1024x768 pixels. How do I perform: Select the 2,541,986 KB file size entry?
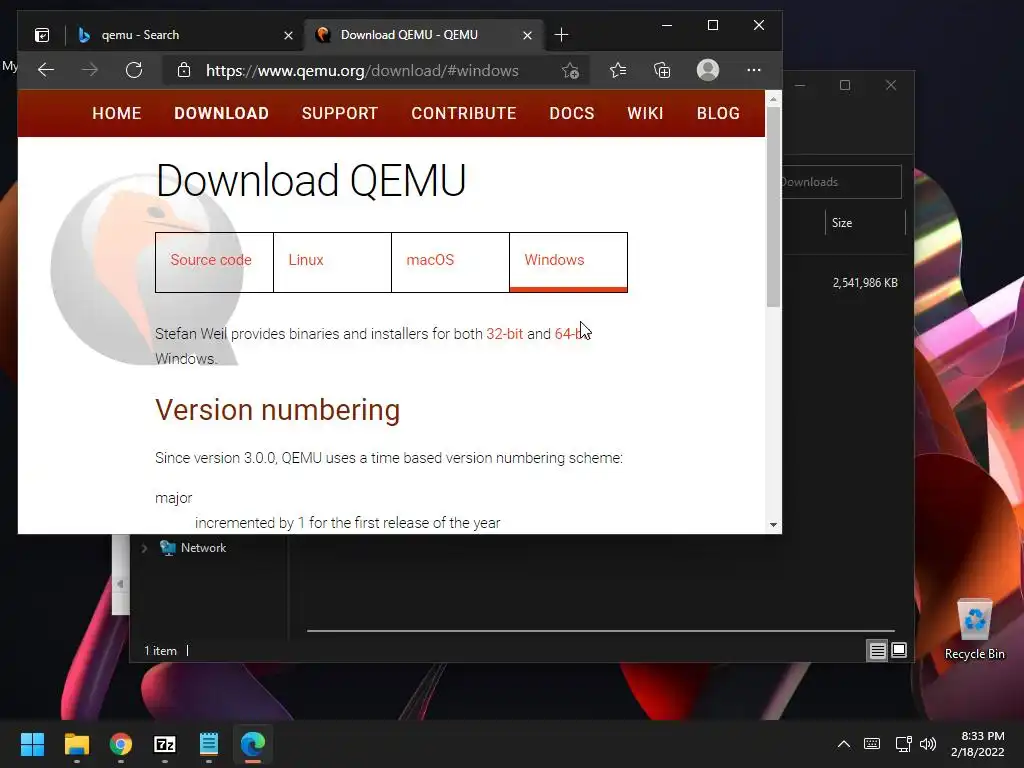coord(865,283)
